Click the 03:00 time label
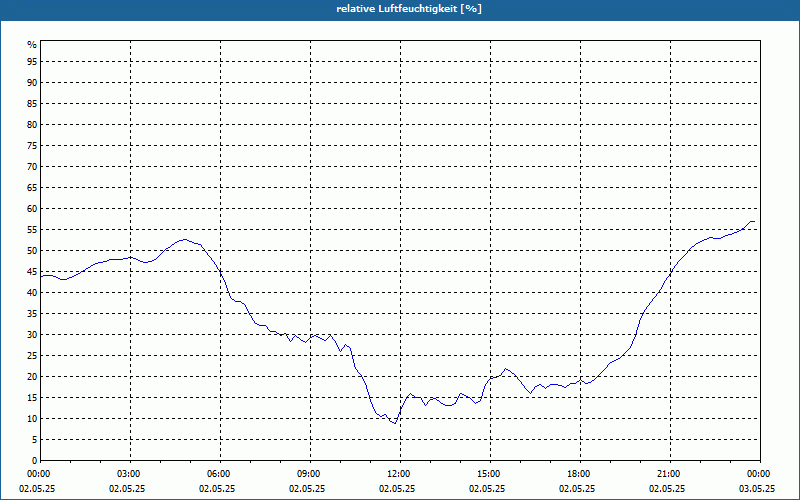This screenshot has width=800, height=500. 130,474
